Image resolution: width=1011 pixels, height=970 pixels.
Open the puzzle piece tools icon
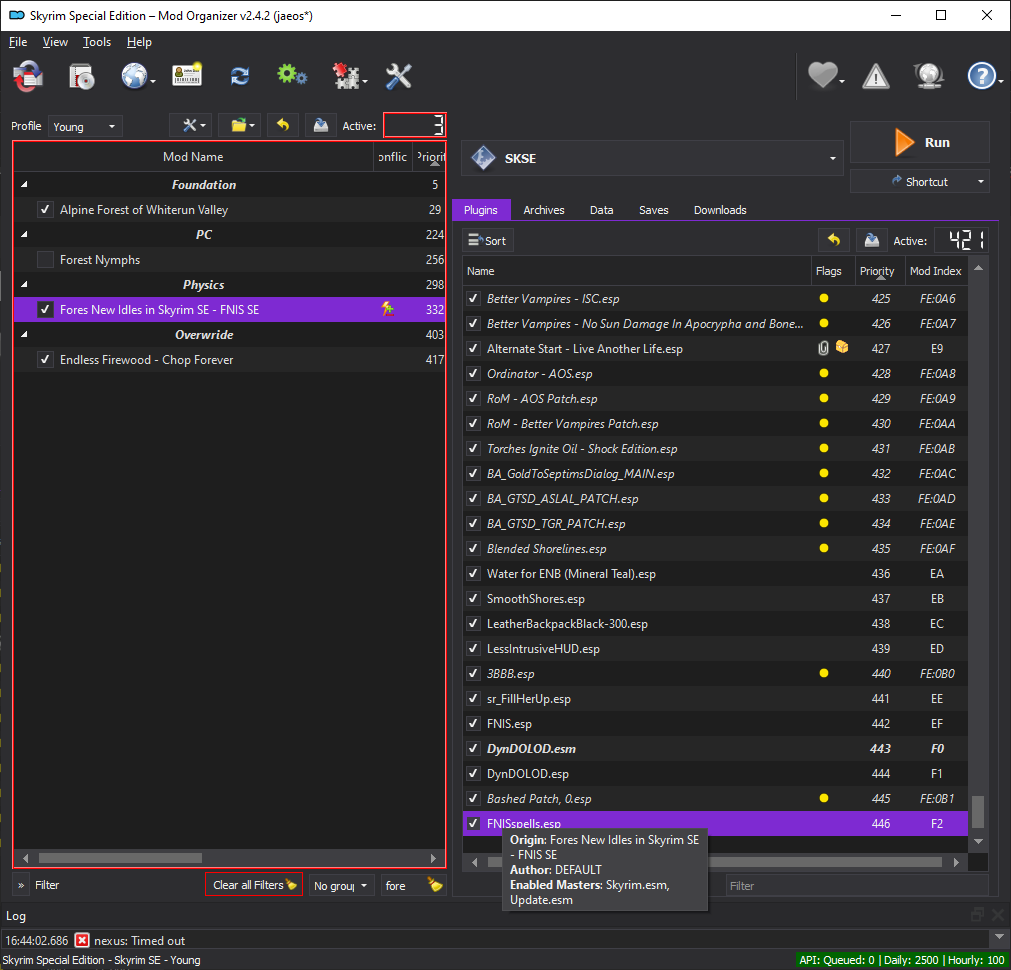346,76
